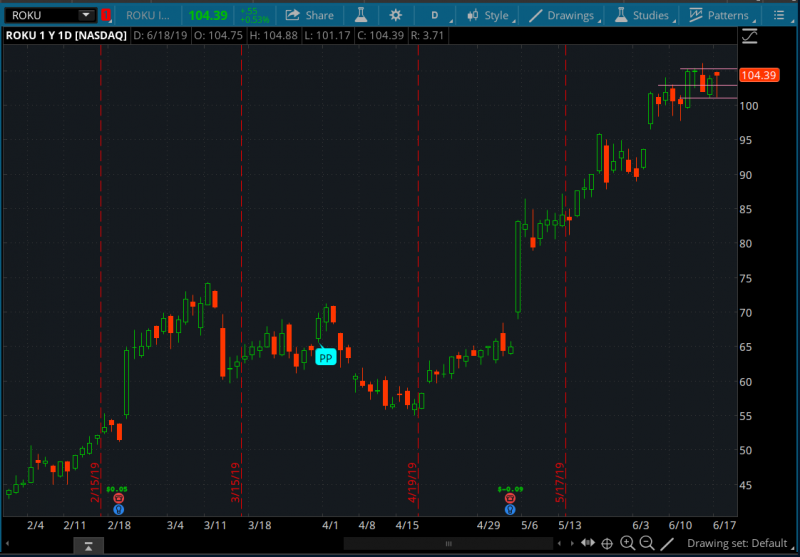Click the horizontal expand arrows icon
The width and height of the screenshot is (800, 557).
click(587, 543)
